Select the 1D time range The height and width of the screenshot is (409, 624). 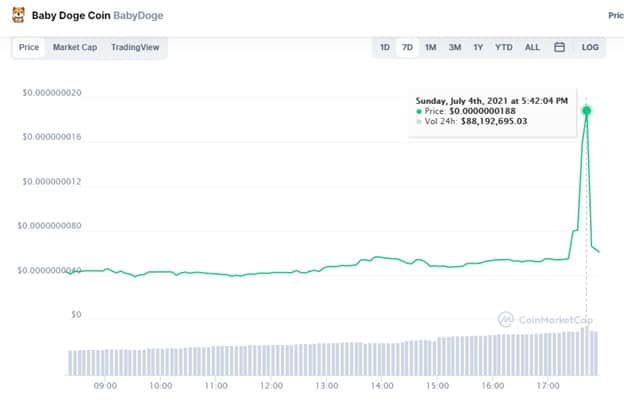coord(384,47)
